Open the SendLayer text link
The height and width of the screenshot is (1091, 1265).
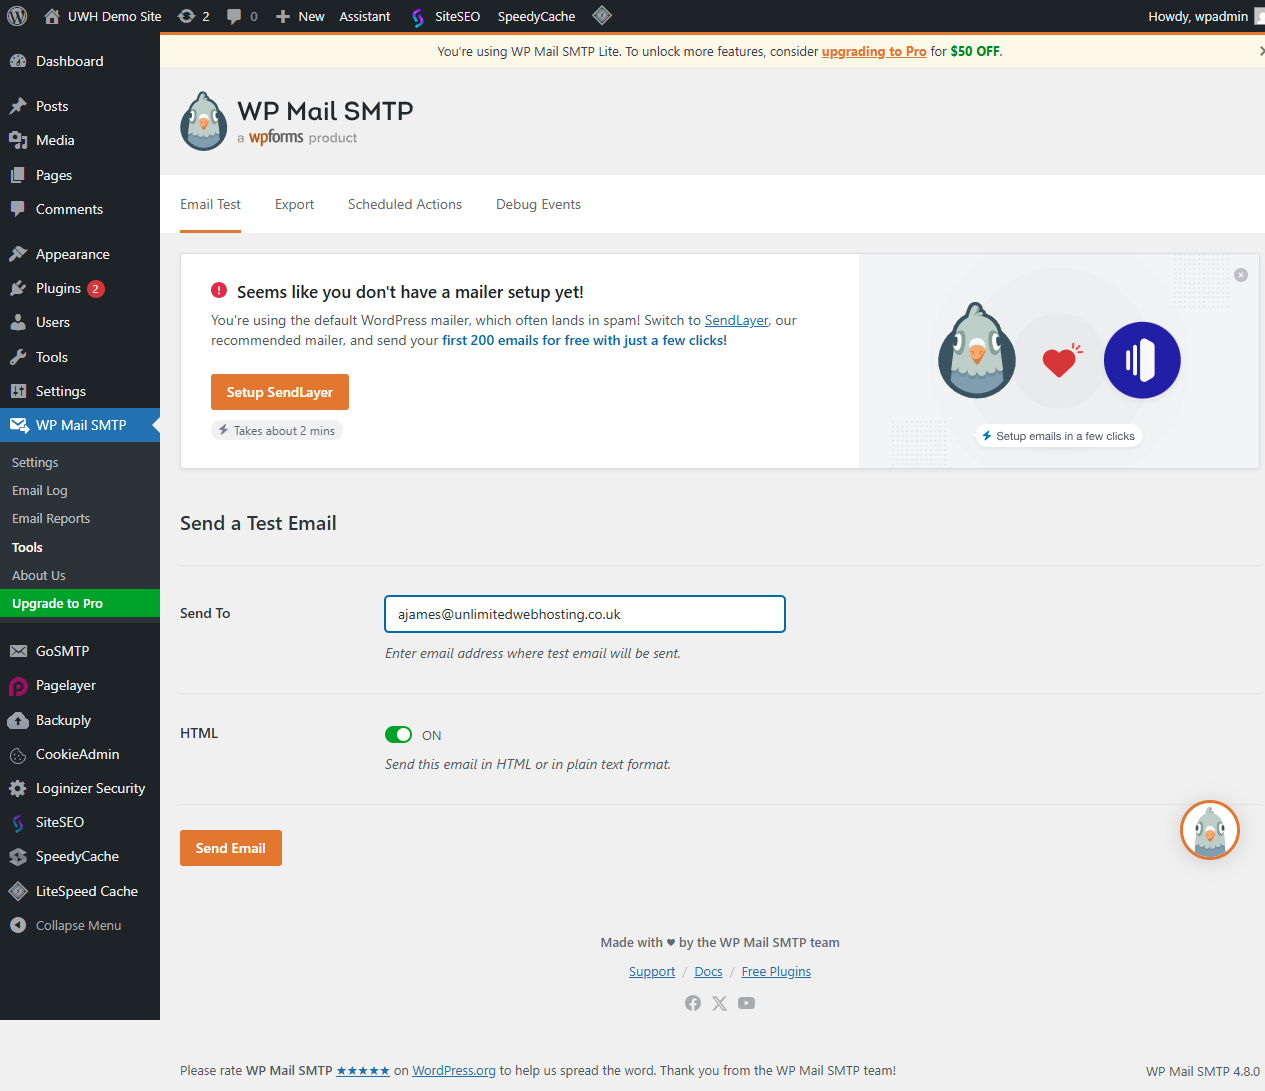pos(736,320)
